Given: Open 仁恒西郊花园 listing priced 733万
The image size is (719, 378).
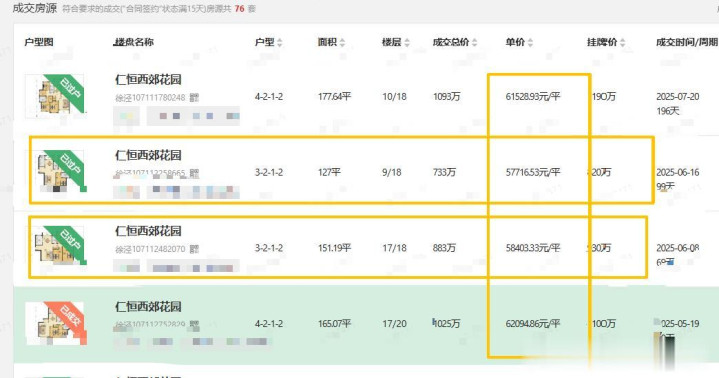Looking at the screenshot, I should (148, 155).
